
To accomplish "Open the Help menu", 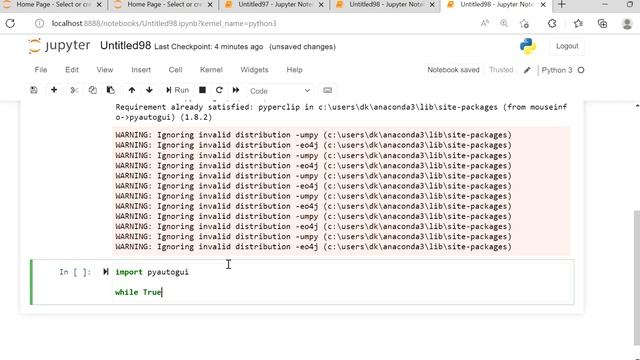I will [294, 70].
